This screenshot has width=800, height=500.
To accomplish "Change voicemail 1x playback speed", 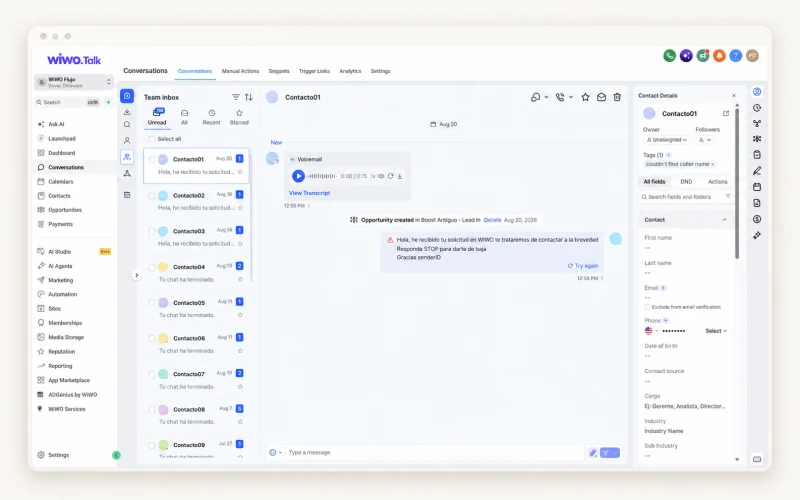I will (x=372, y=176).
